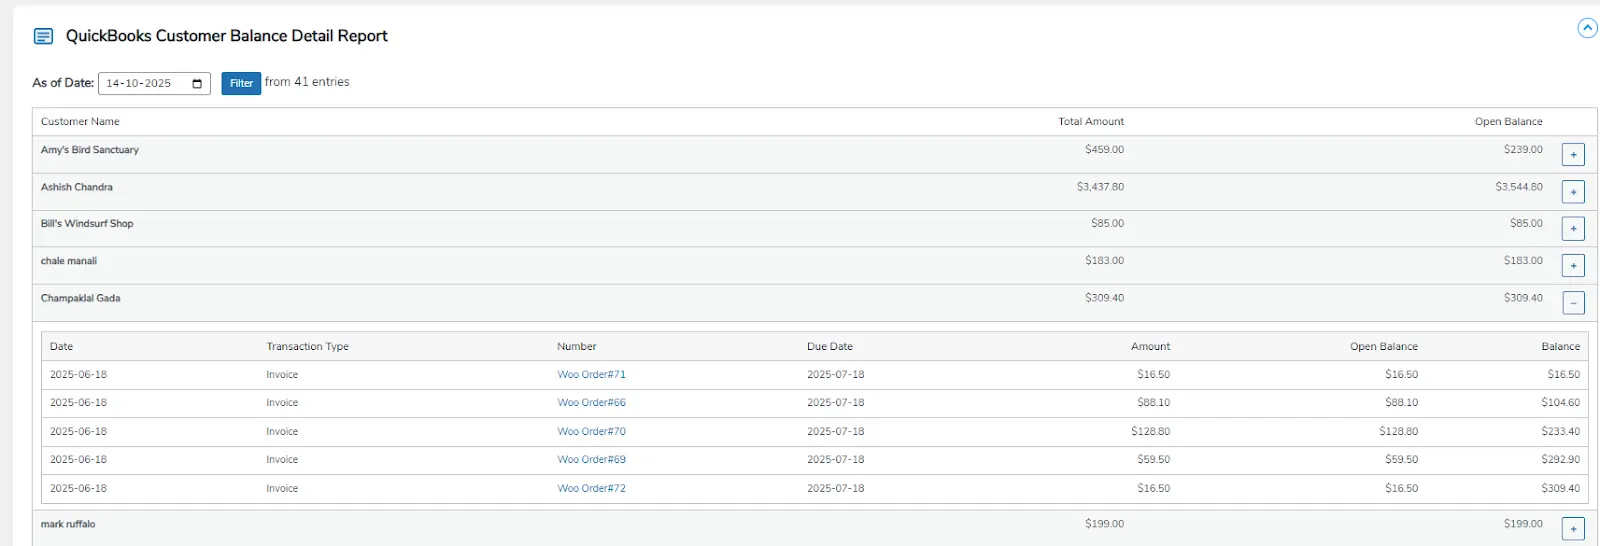Expand Bill's Windsurf Shop row

click(1573, 229)
